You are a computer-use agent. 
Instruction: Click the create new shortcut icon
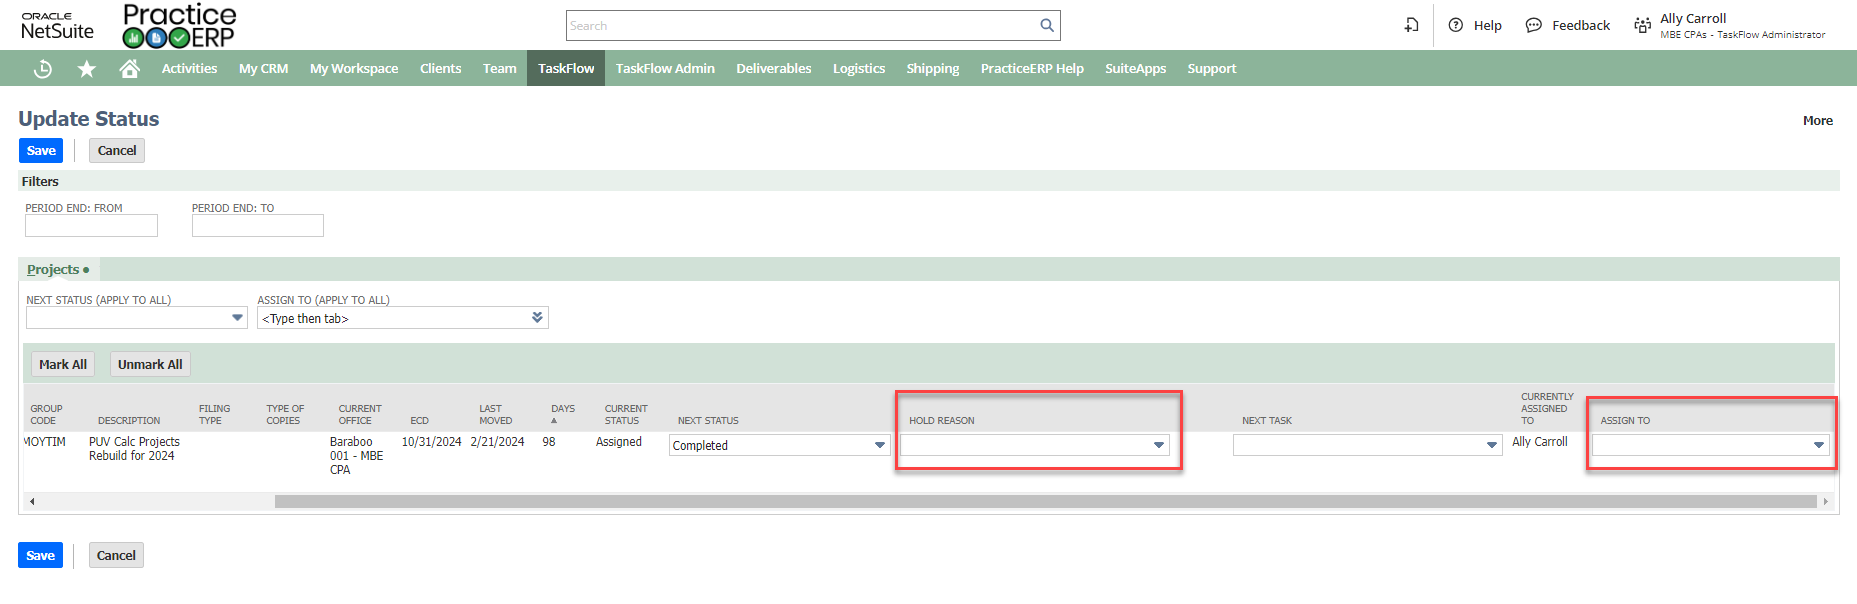click(x=1411, y=26)
